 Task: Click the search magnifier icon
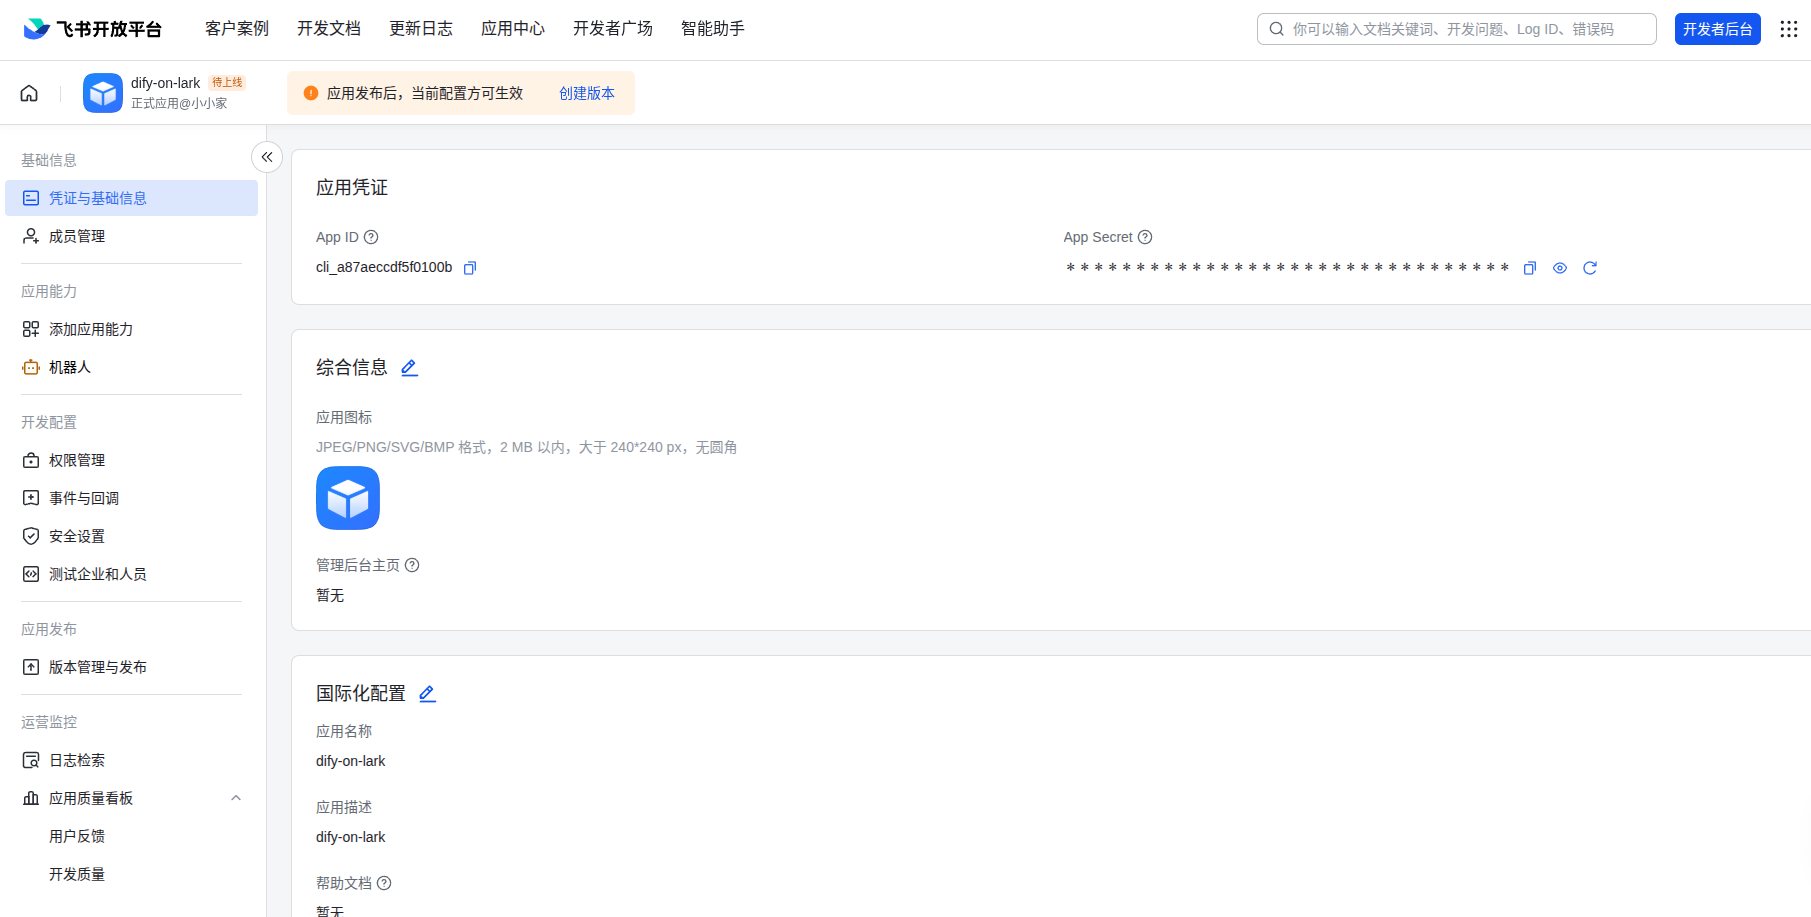[x=1277, y=29]
